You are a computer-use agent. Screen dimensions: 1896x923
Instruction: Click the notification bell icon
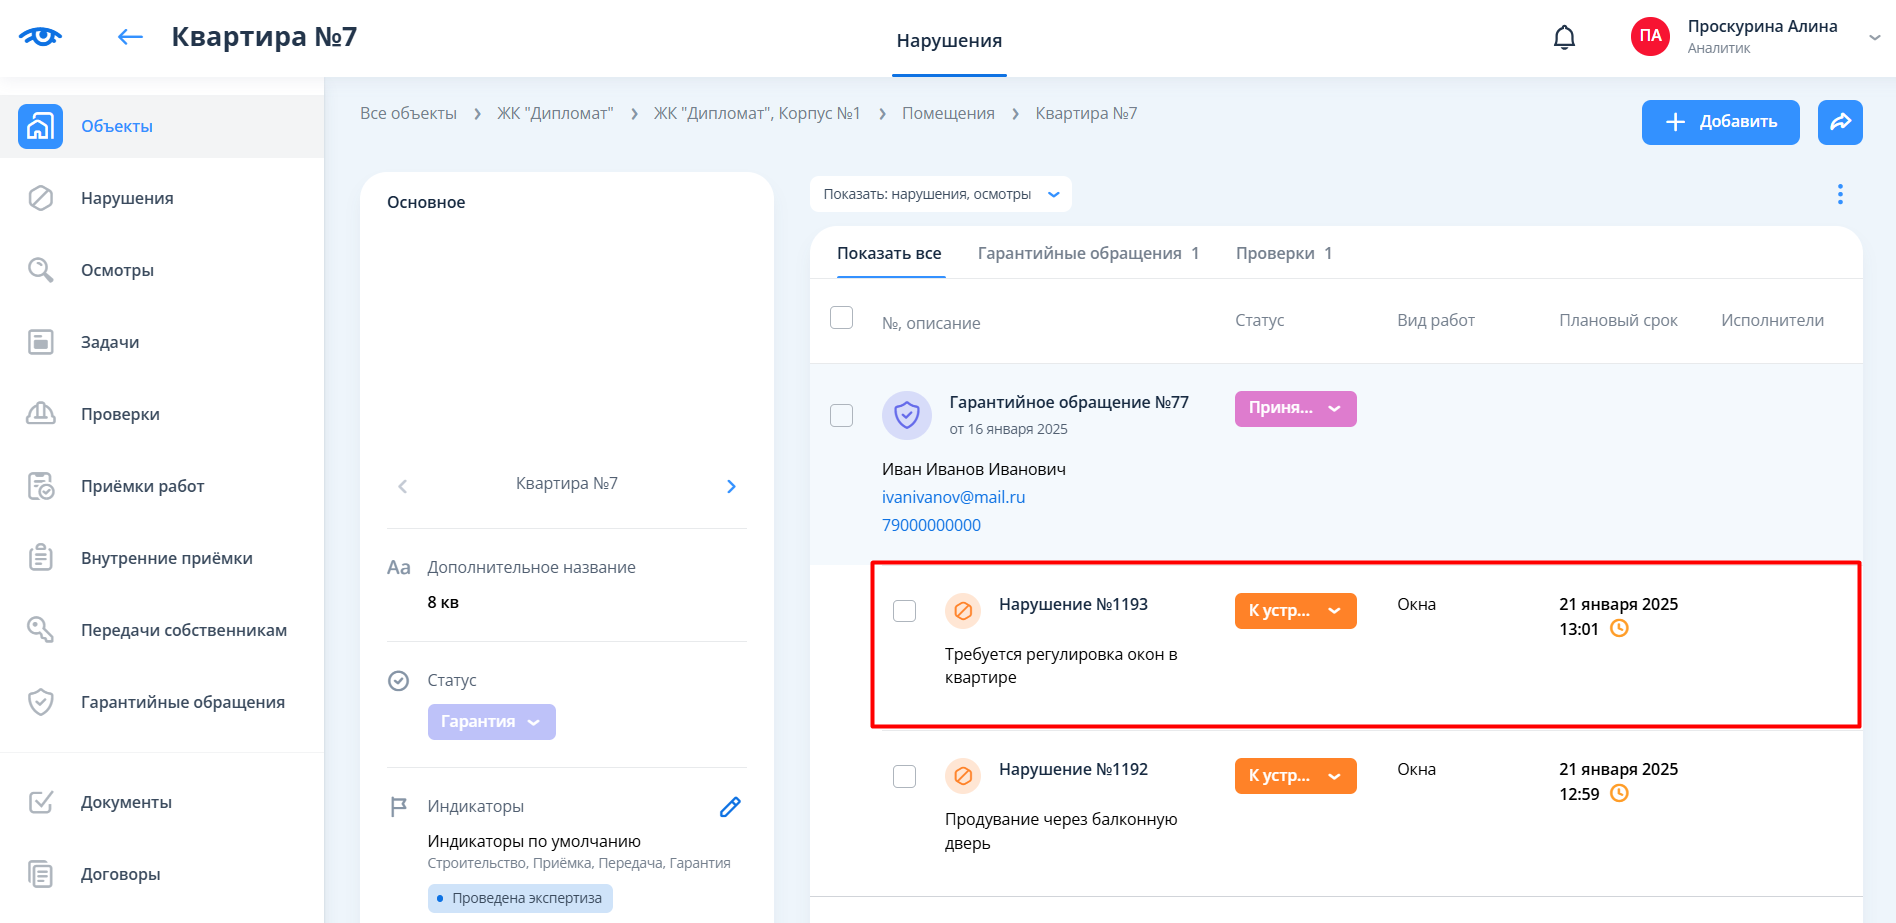coord(1564,38)
